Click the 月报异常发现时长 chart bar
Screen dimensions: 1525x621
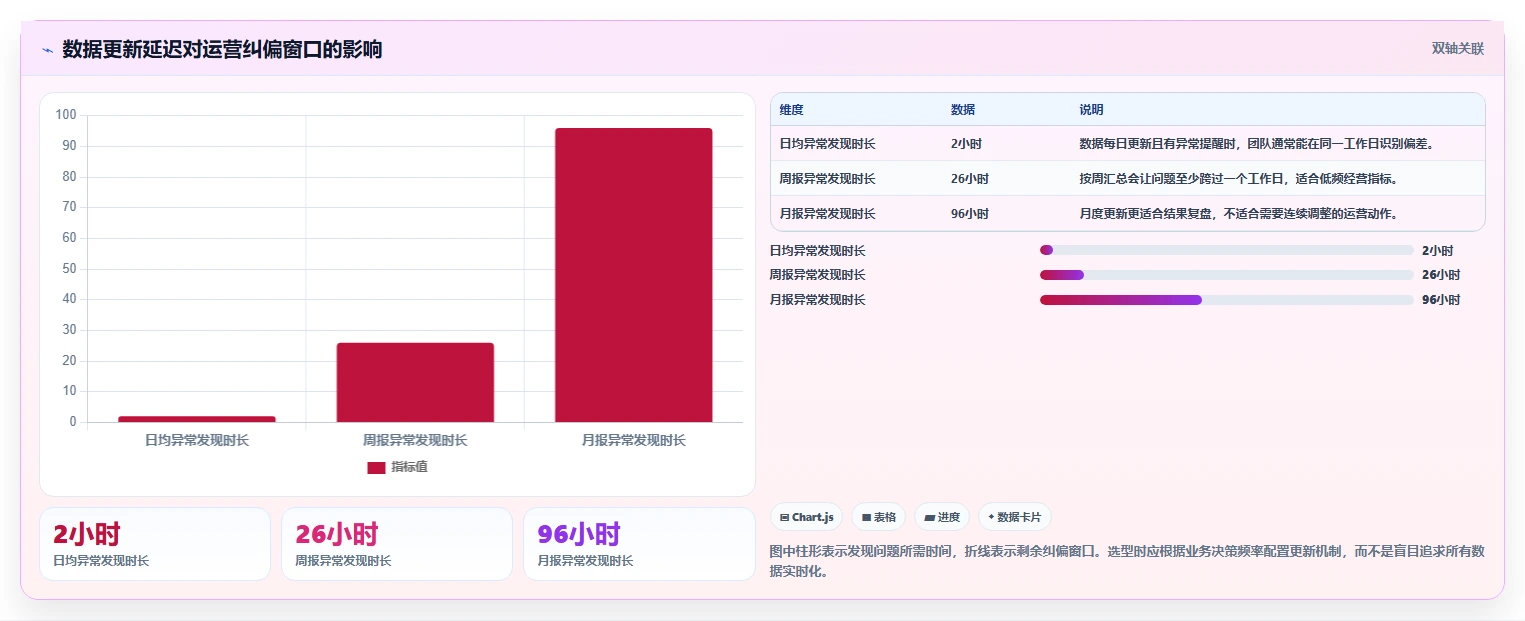[634, 275]
